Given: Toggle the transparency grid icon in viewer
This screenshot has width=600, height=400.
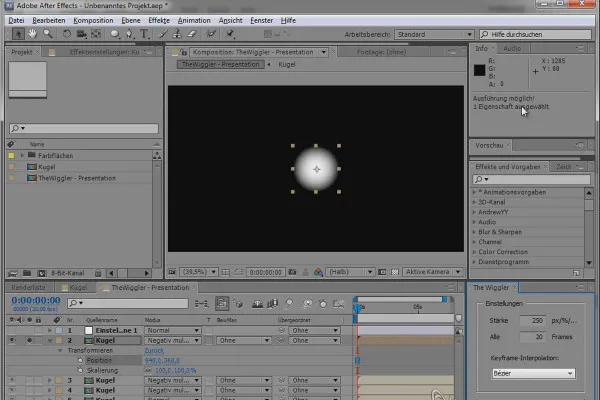Looking at the screenshot, I should 395,272.
